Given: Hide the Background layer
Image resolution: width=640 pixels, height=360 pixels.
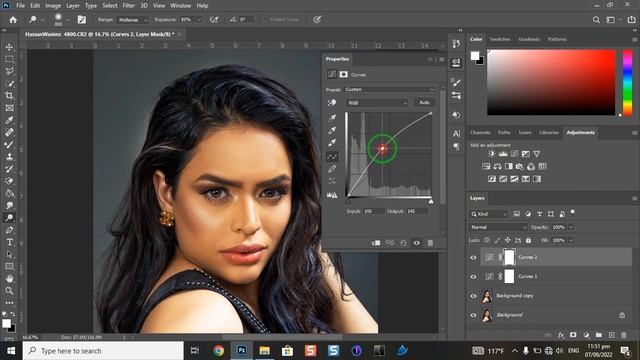Looking at the screenshot, I should point(473,315).
